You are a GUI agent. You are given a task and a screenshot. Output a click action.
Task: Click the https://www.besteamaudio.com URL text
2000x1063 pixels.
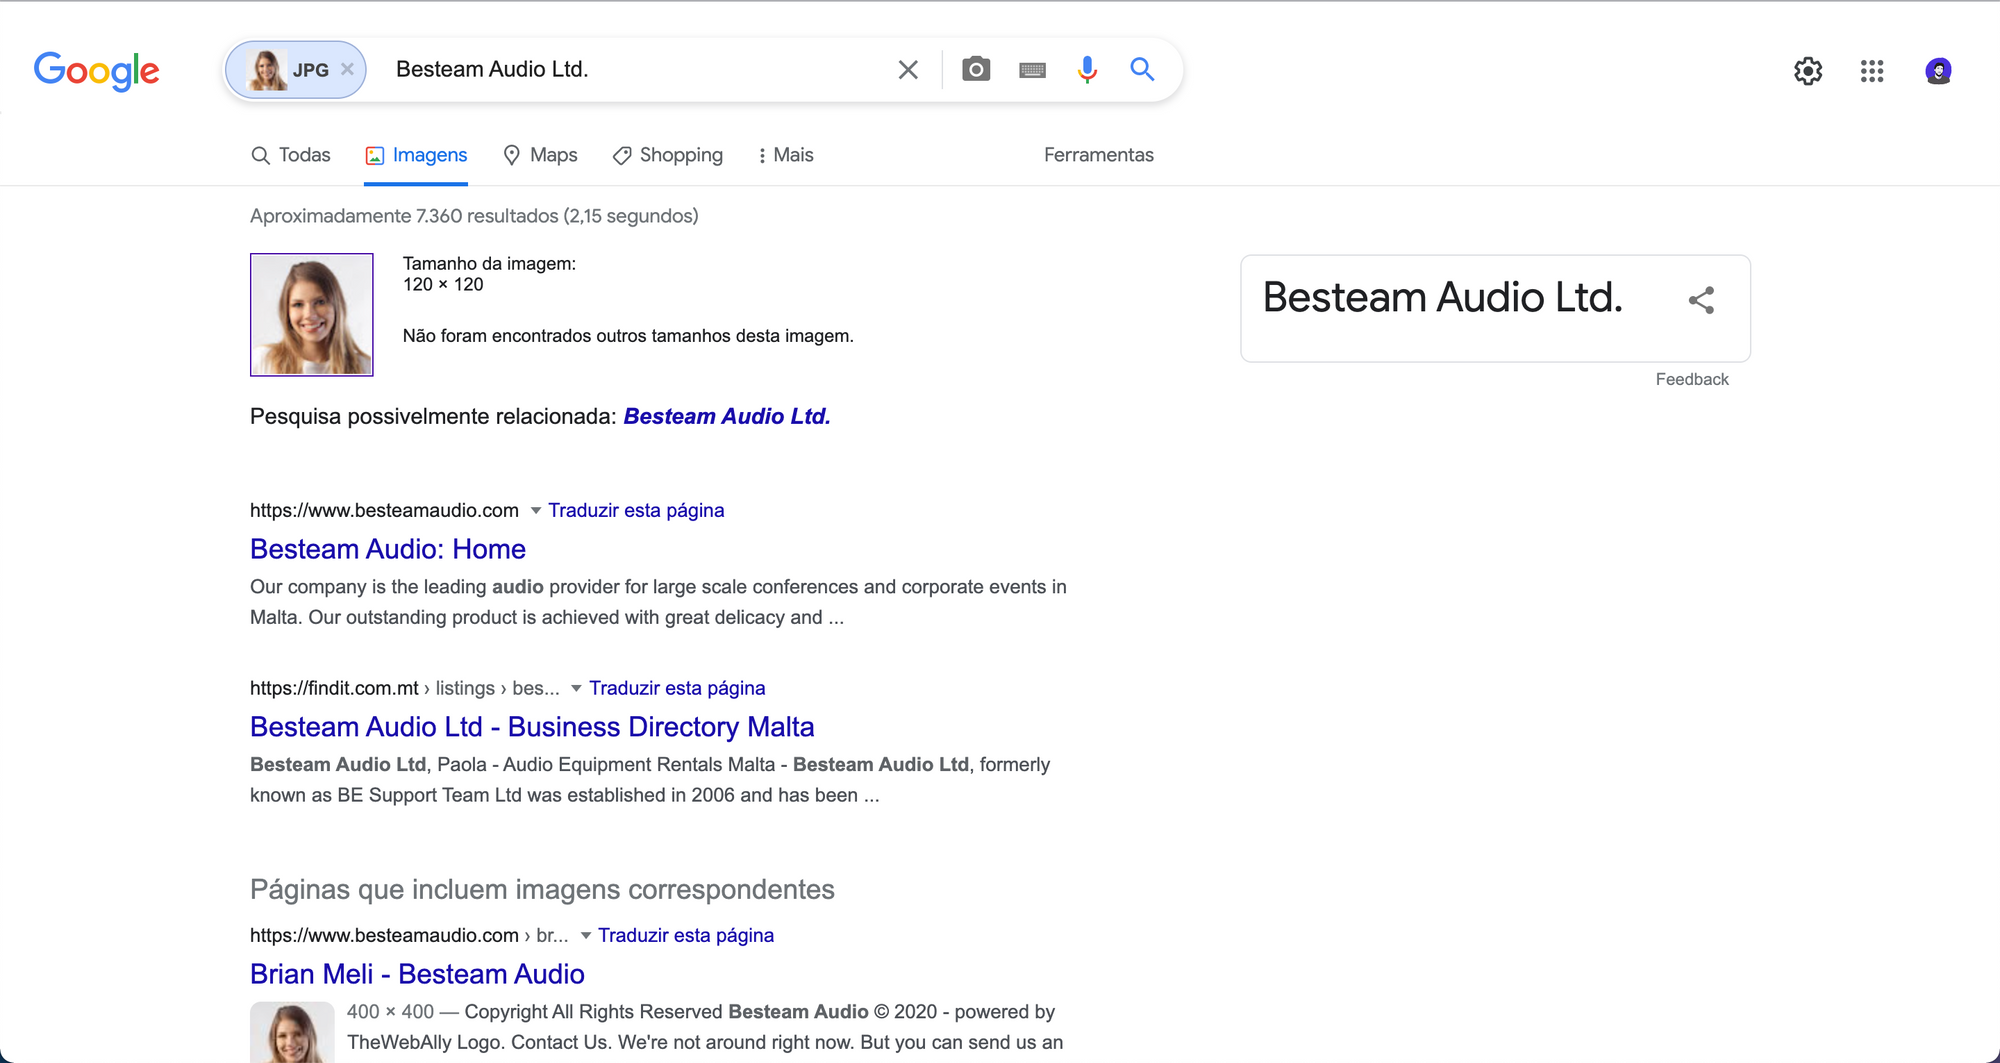point(384,511)
